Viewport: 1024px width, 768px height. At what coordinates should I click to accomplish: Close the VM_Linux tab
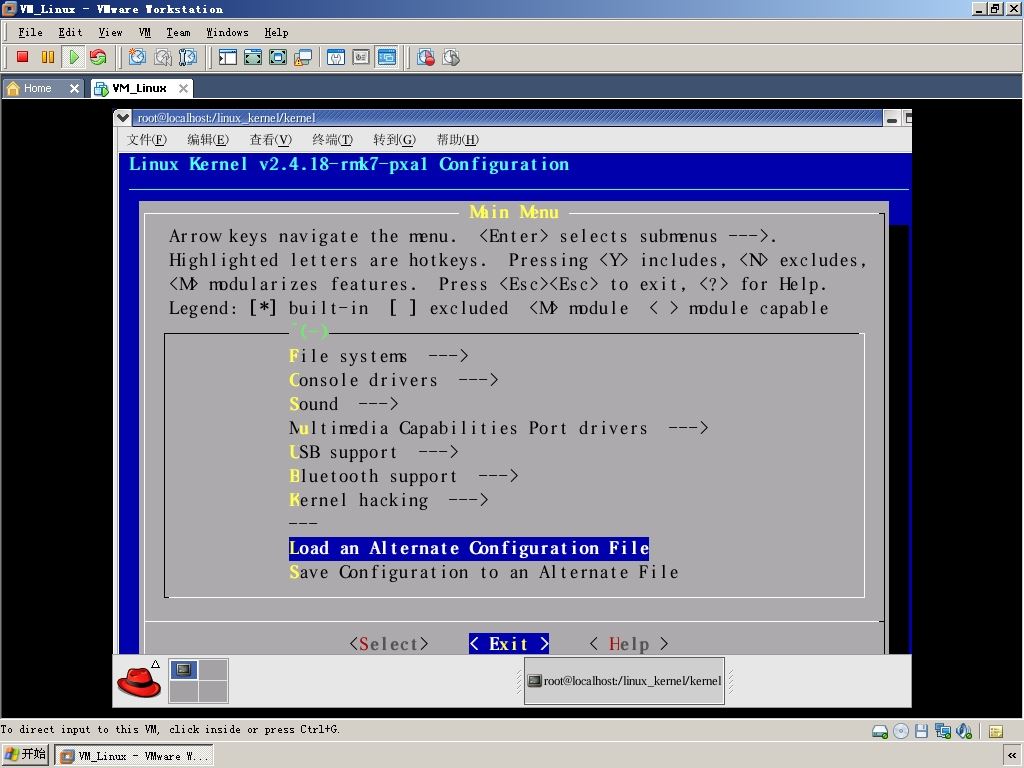coord(184,88)
